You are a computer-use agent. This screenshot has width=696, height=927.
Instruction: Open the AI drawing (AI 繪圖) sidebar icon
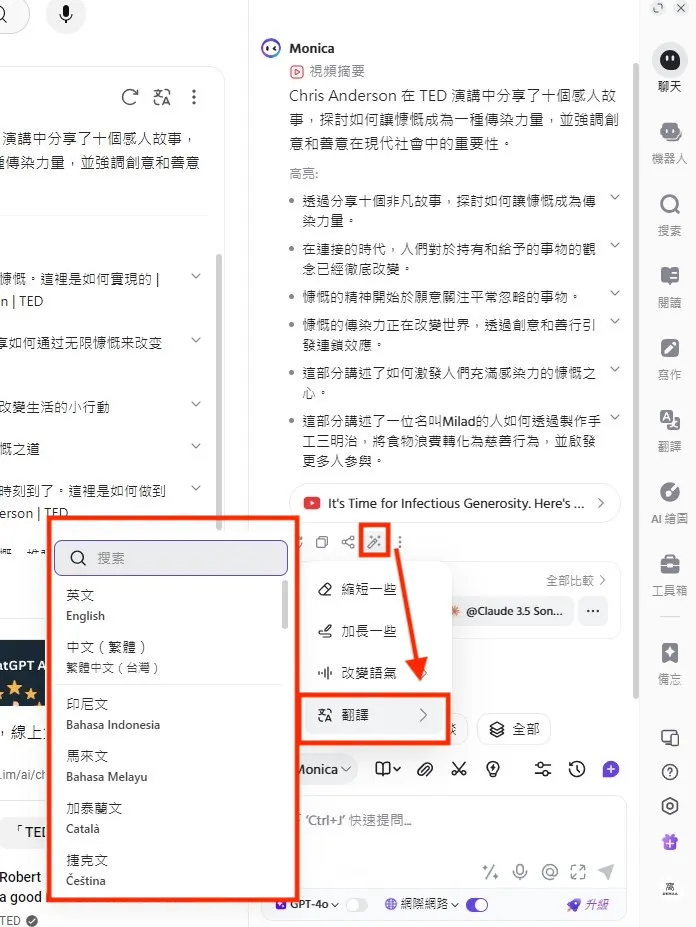click(x=669, y=503)
